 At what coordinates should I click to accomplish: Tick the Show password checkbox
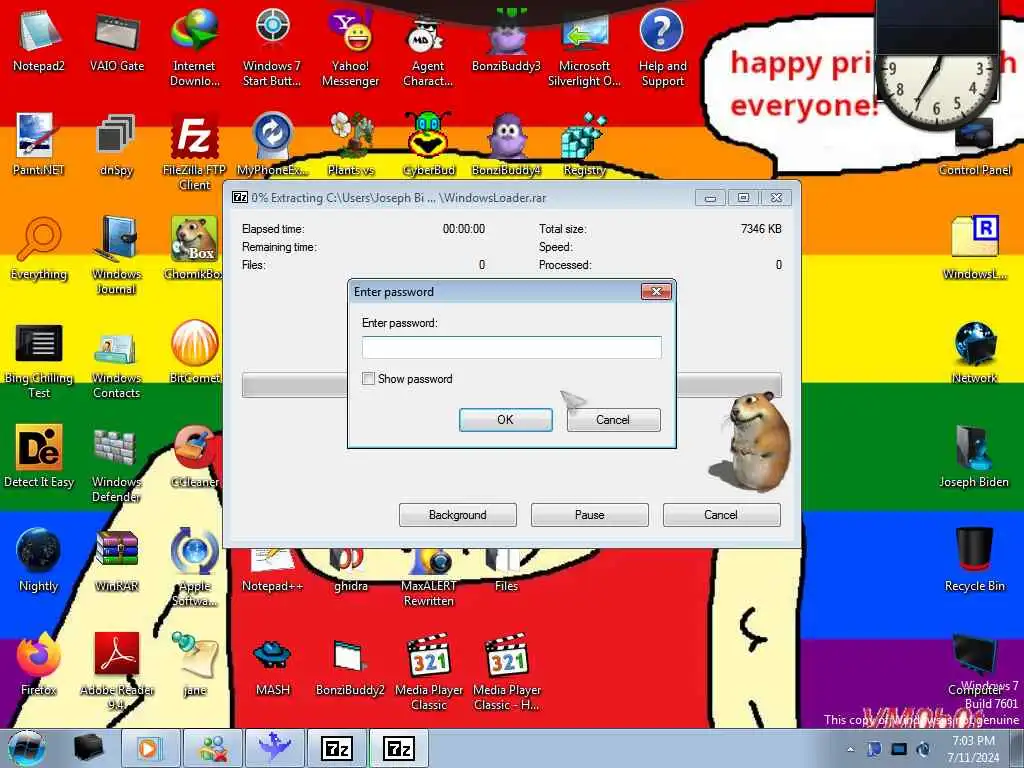pos(368,379)
